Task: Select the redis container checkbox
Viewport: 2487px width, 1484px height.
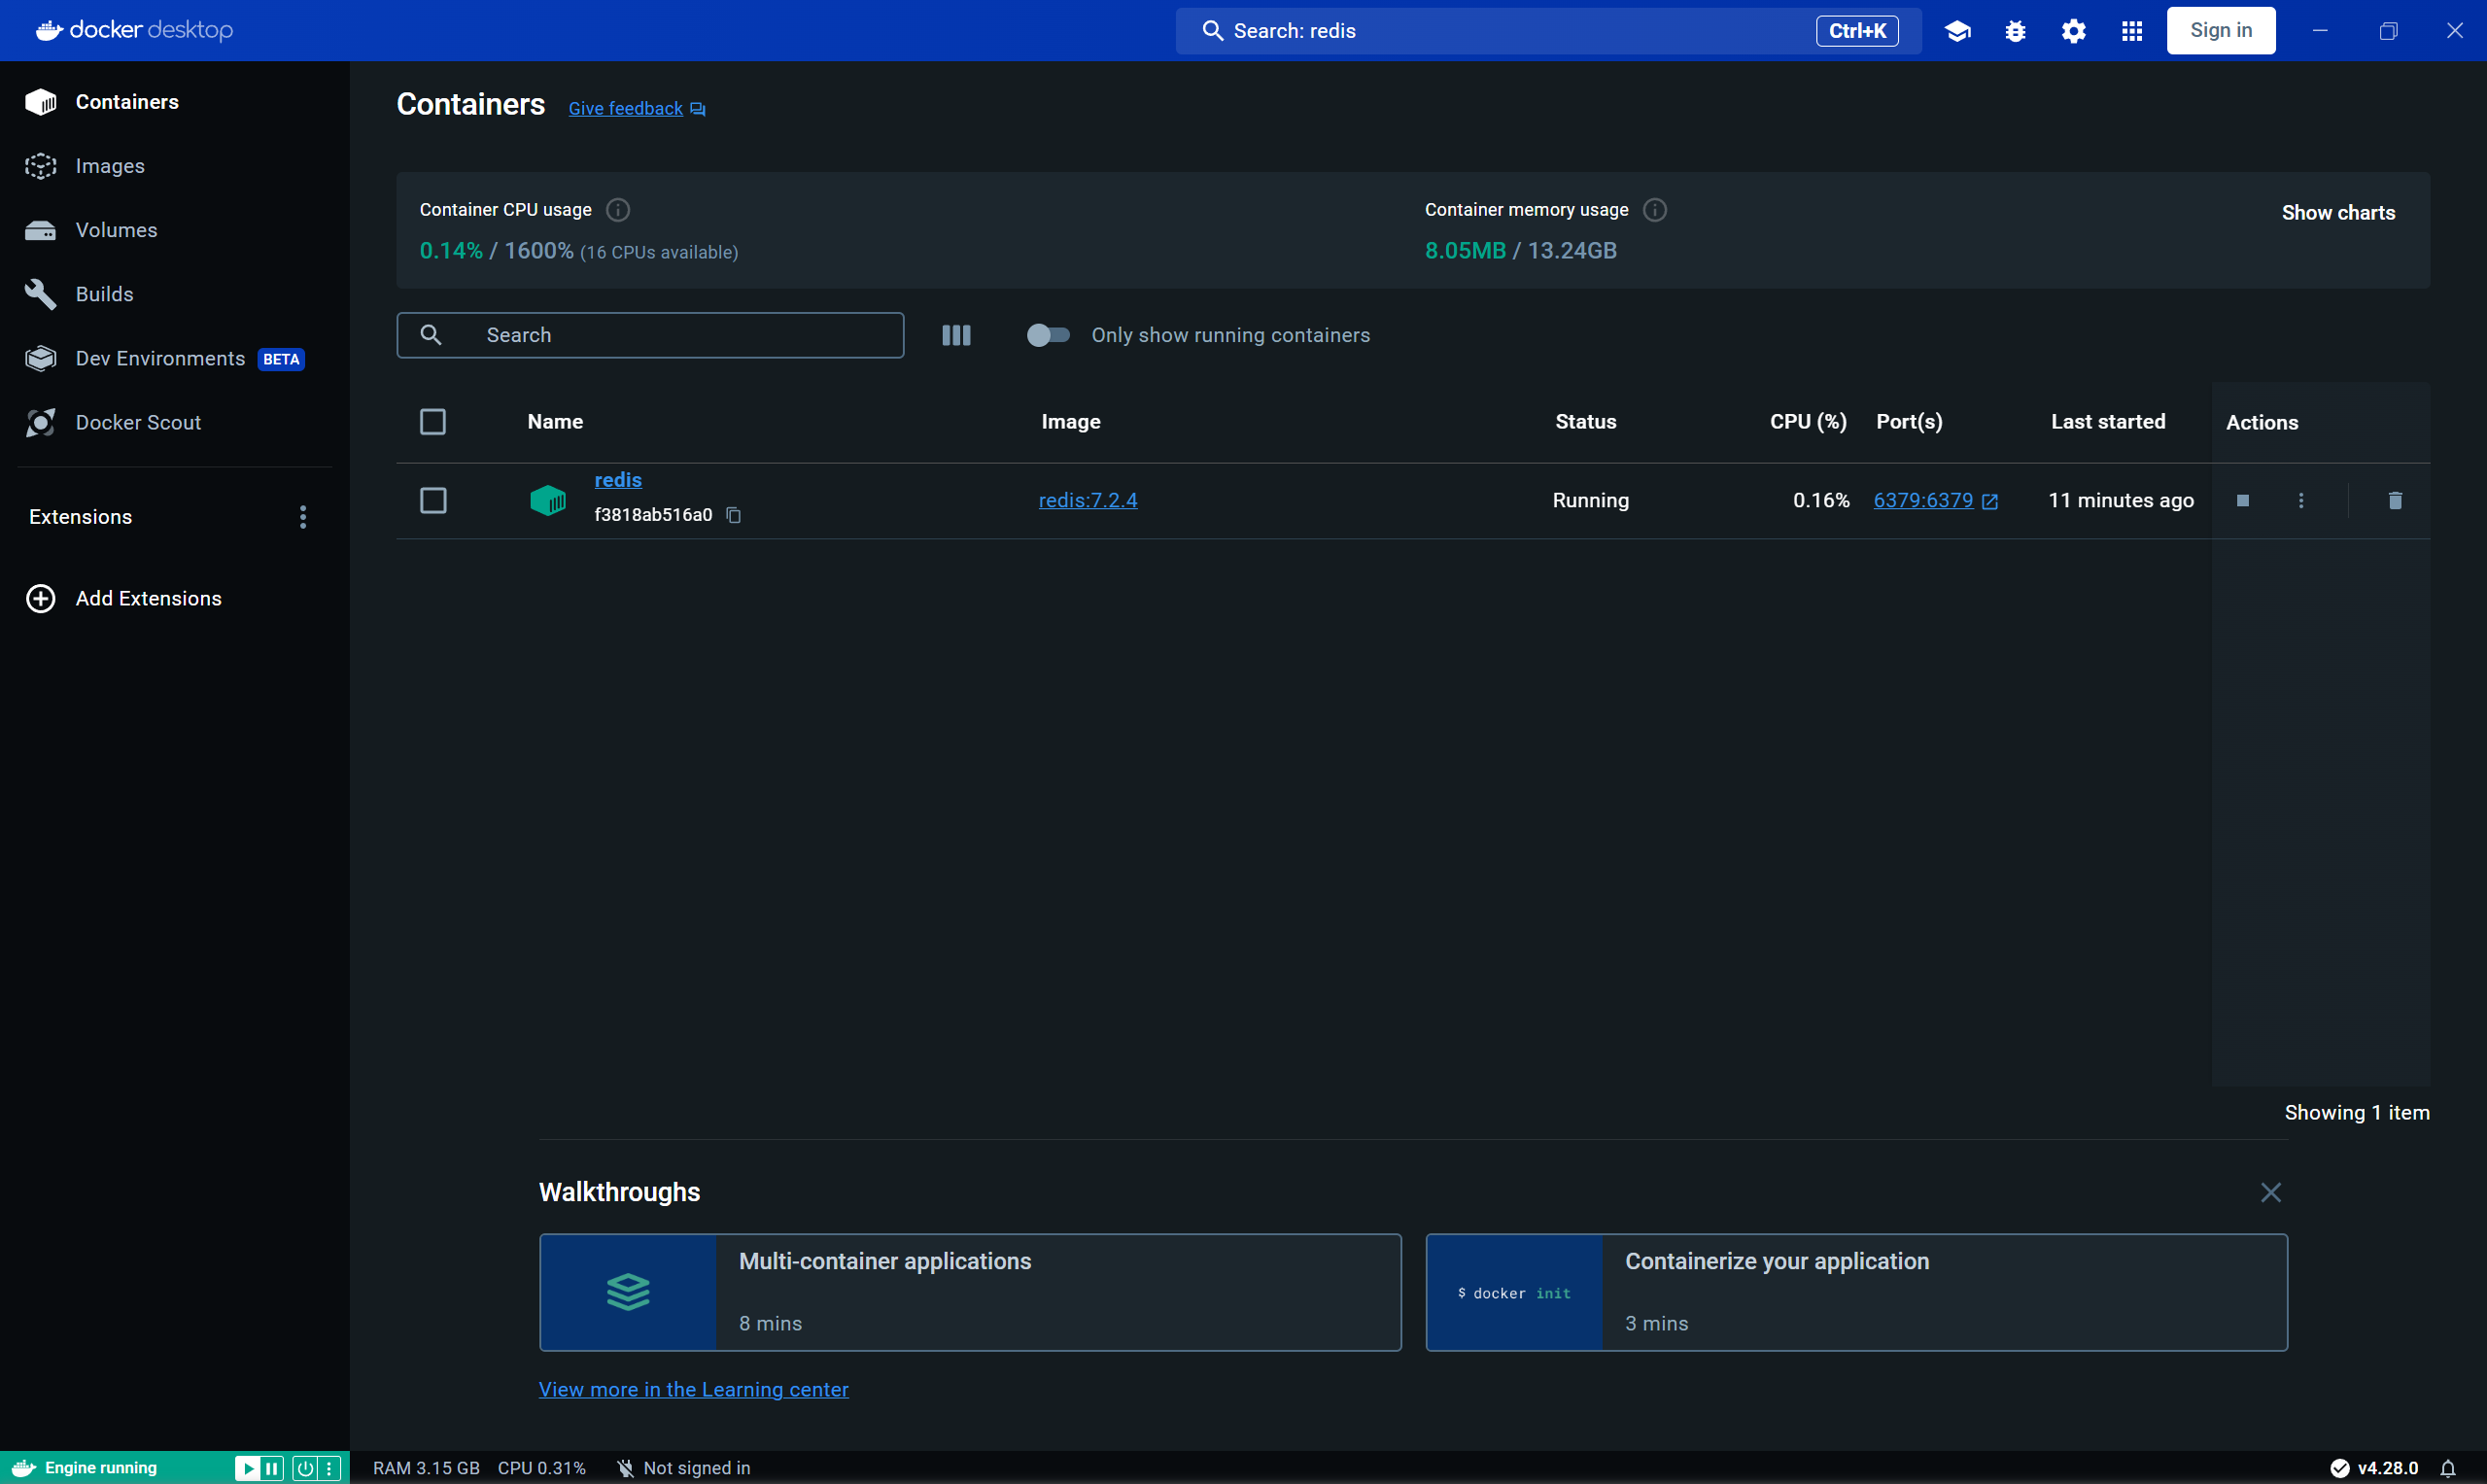Action: click(x=433, y=500)
